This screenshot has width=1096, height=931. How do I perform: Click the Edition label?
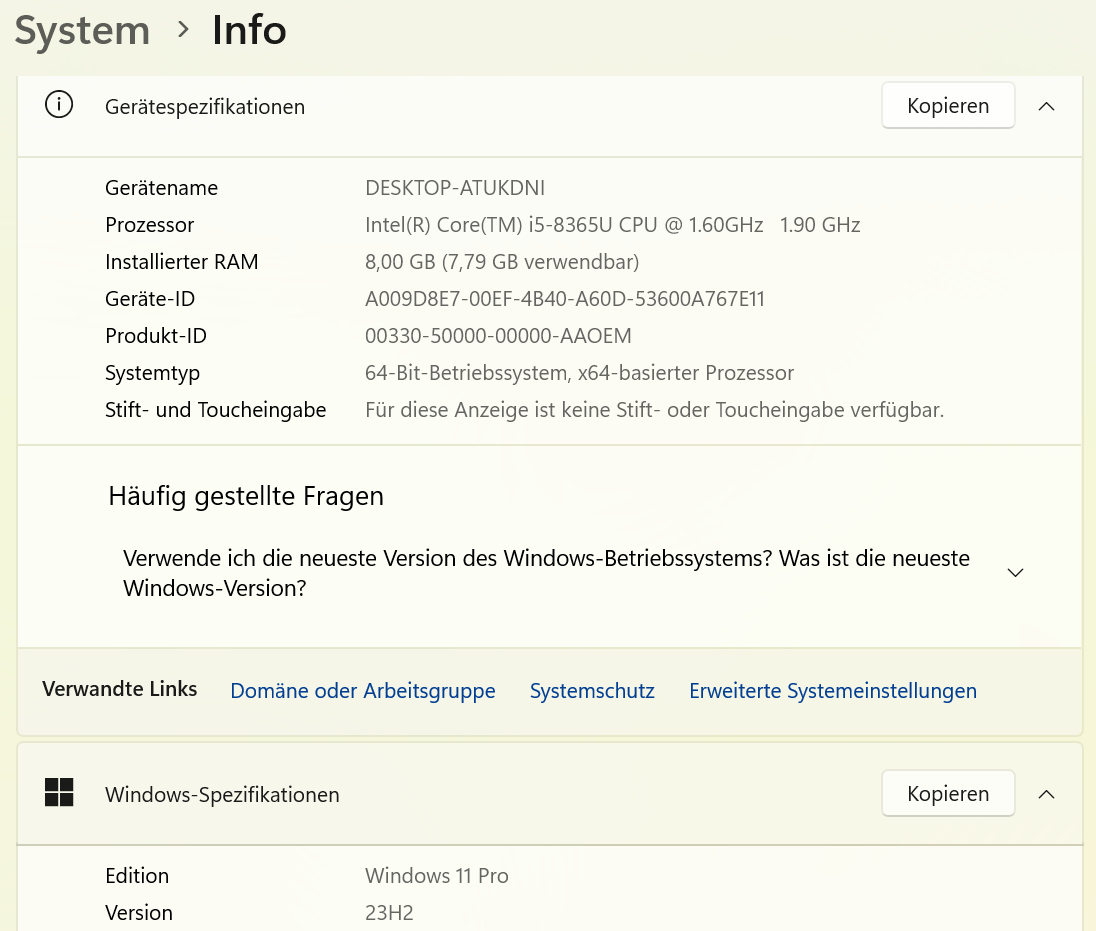[x=137, y=876]
